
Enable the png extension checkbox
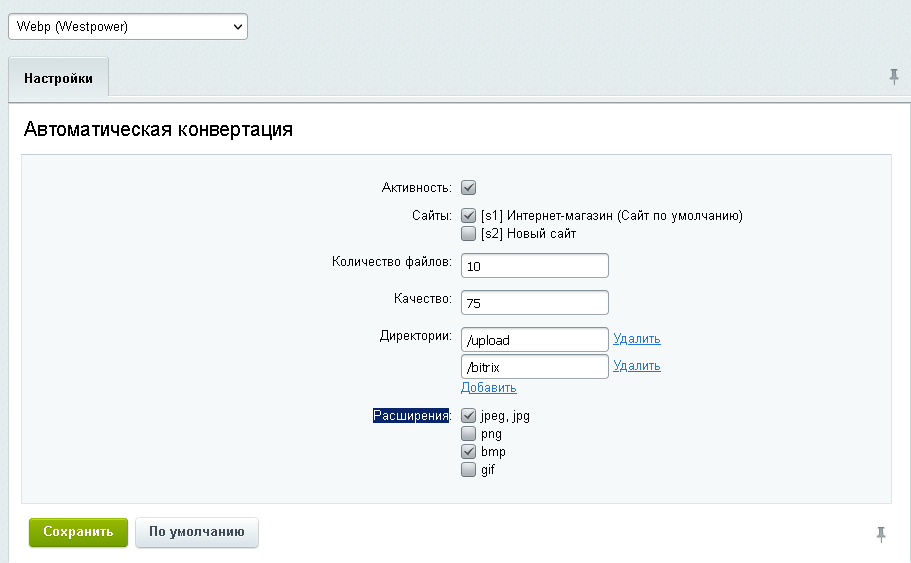pos(468,434)
